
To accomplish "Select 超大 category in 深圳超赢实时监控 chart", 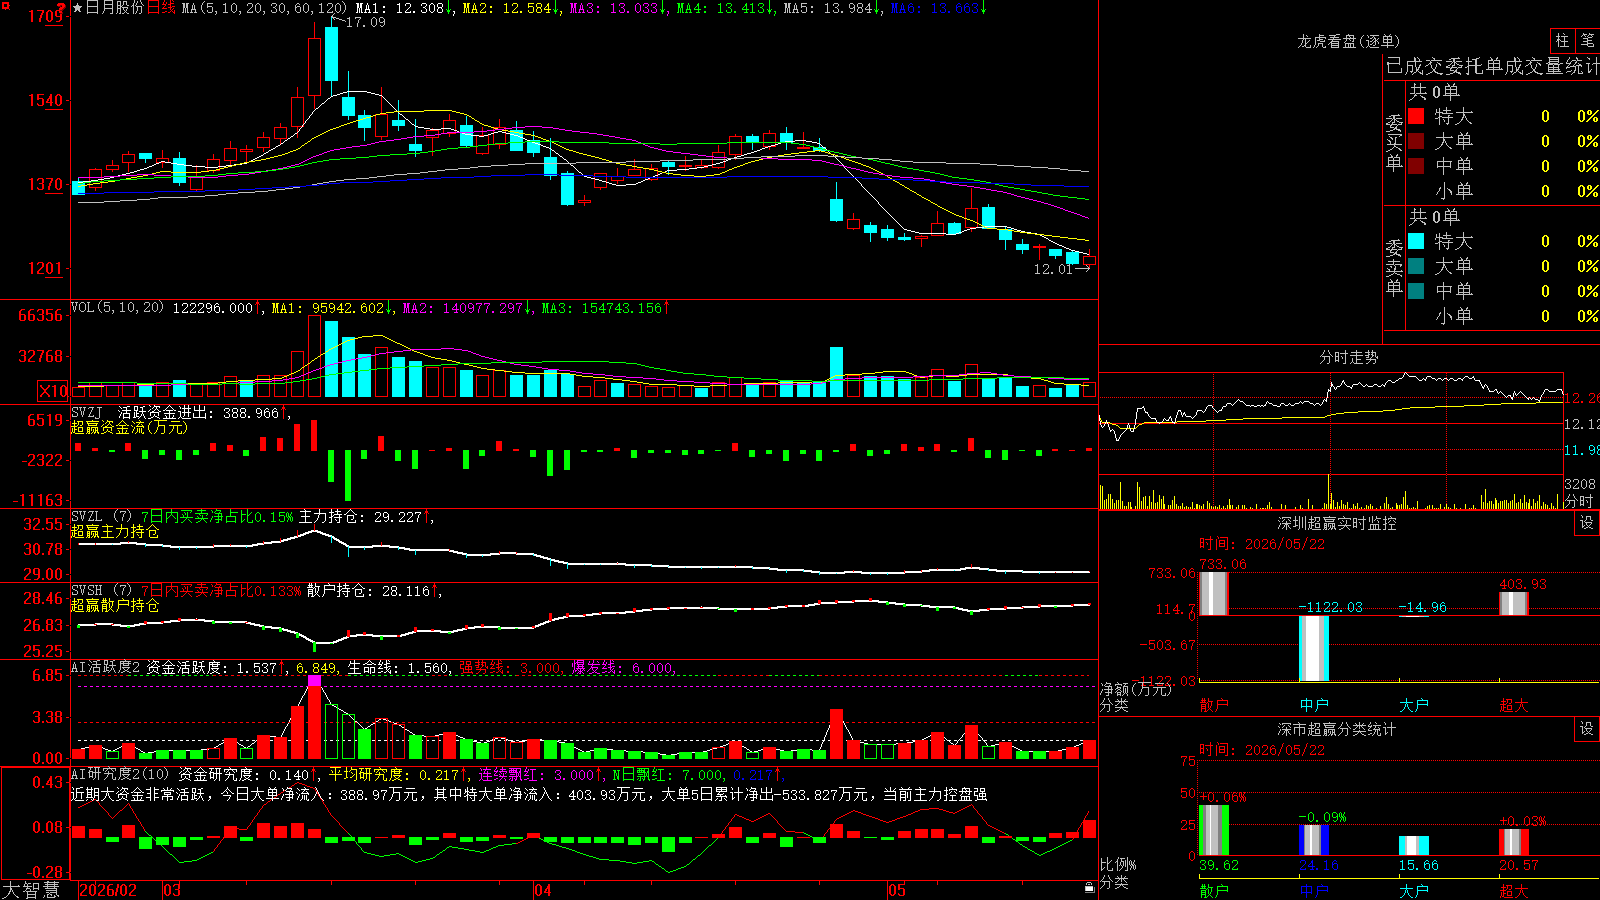I will pyautogui.click(x=1514, y=705).
